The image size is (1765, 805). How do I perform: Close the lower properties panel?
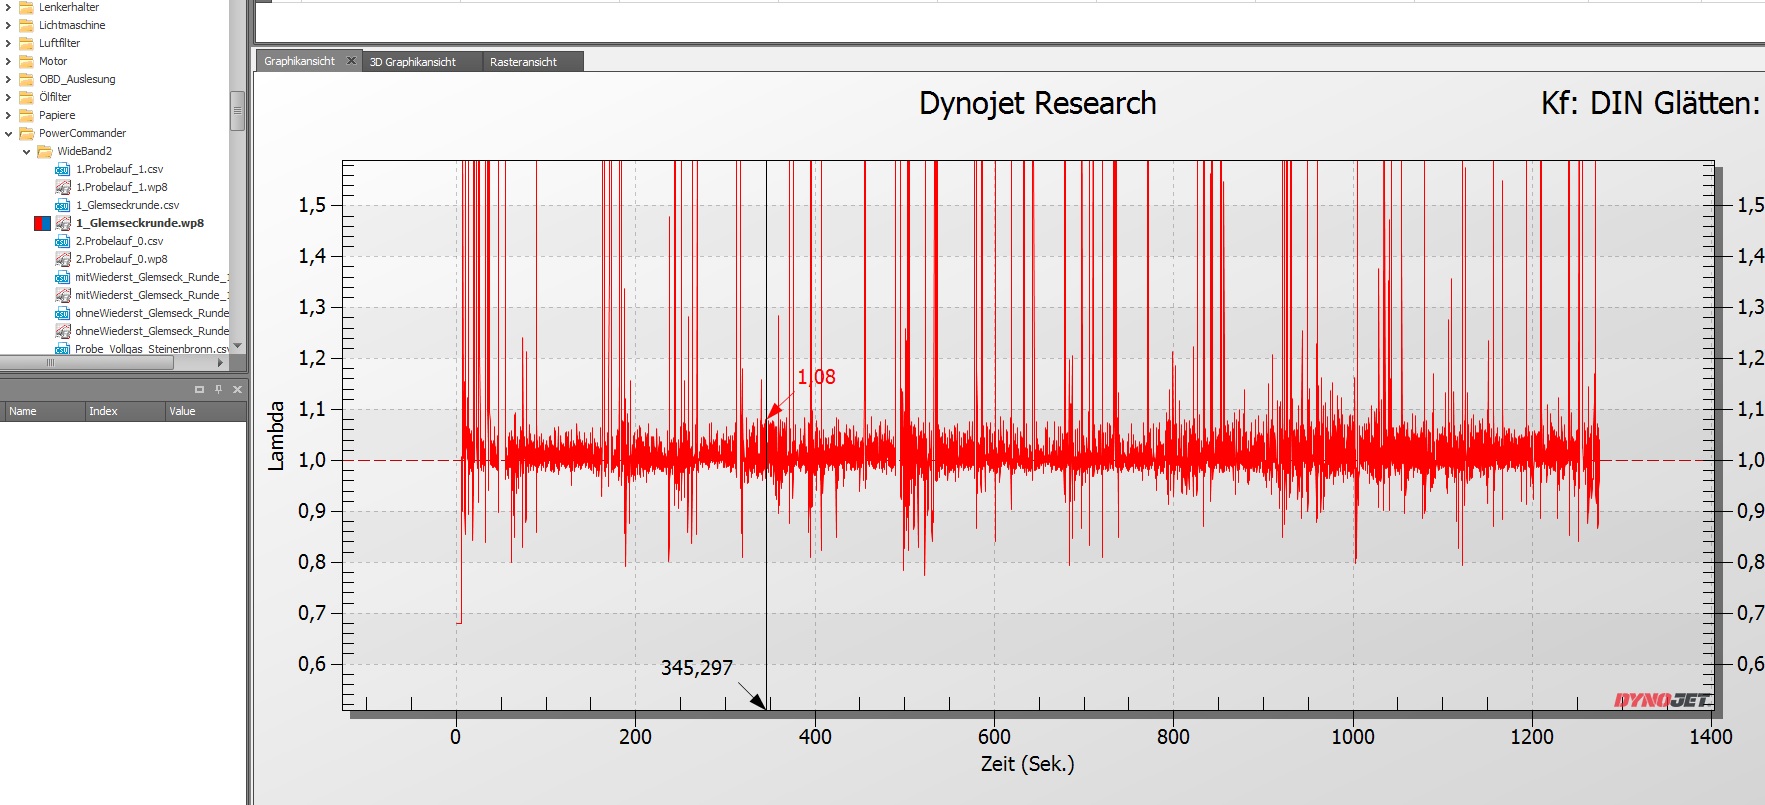point(237,389)
